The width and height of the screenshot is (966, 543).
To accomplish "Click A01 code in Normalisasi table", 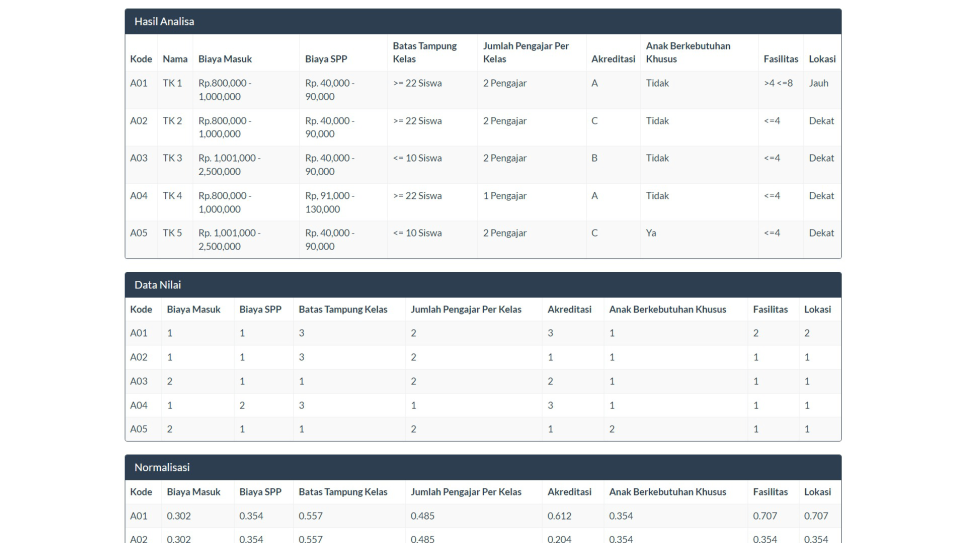I will [x=139, y=516].
